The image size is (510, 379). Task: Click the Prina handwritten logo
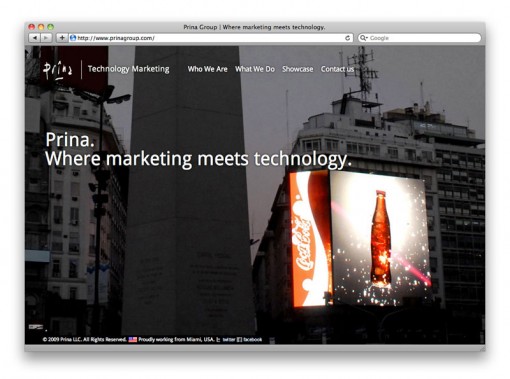[57, 70]
